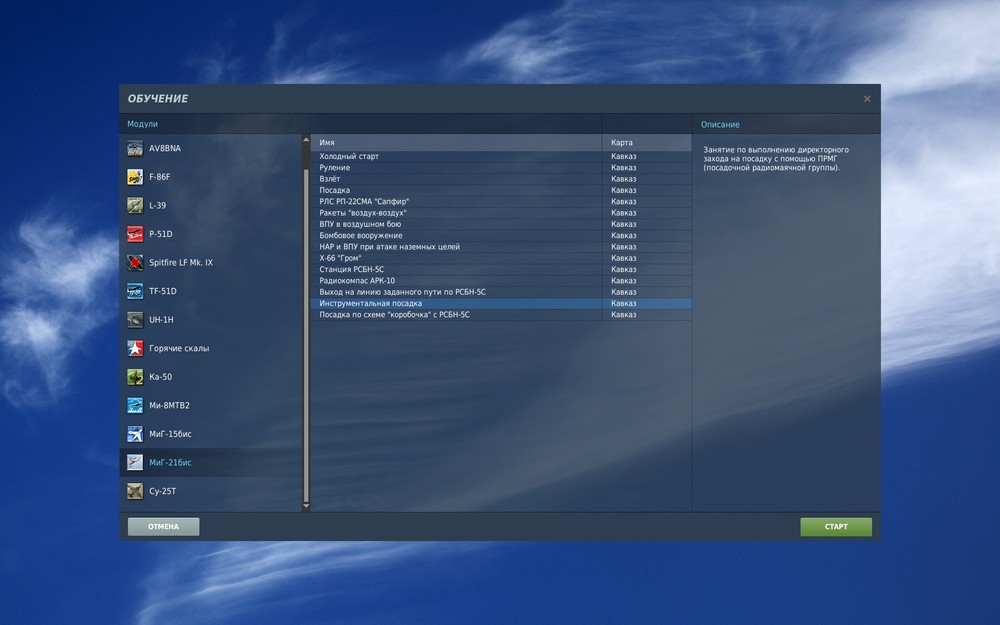Select the МиГ-15бис module icon

[135, 434]
